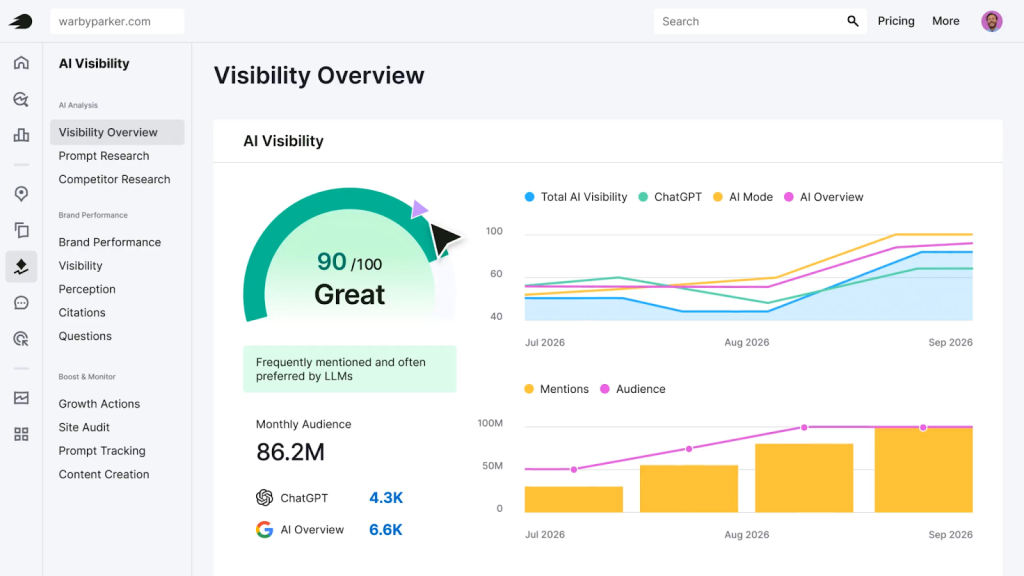Click the 4.3K ChatGPT value
This screenshot has width=1024, height=576.
(x=386, y=498)
